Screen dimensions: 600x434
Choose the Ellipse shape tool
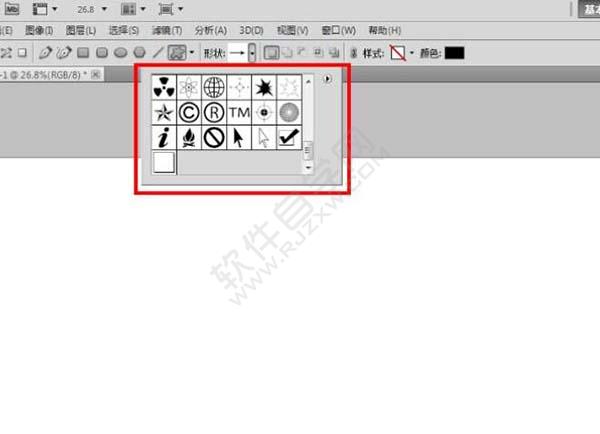pos(121,53)
